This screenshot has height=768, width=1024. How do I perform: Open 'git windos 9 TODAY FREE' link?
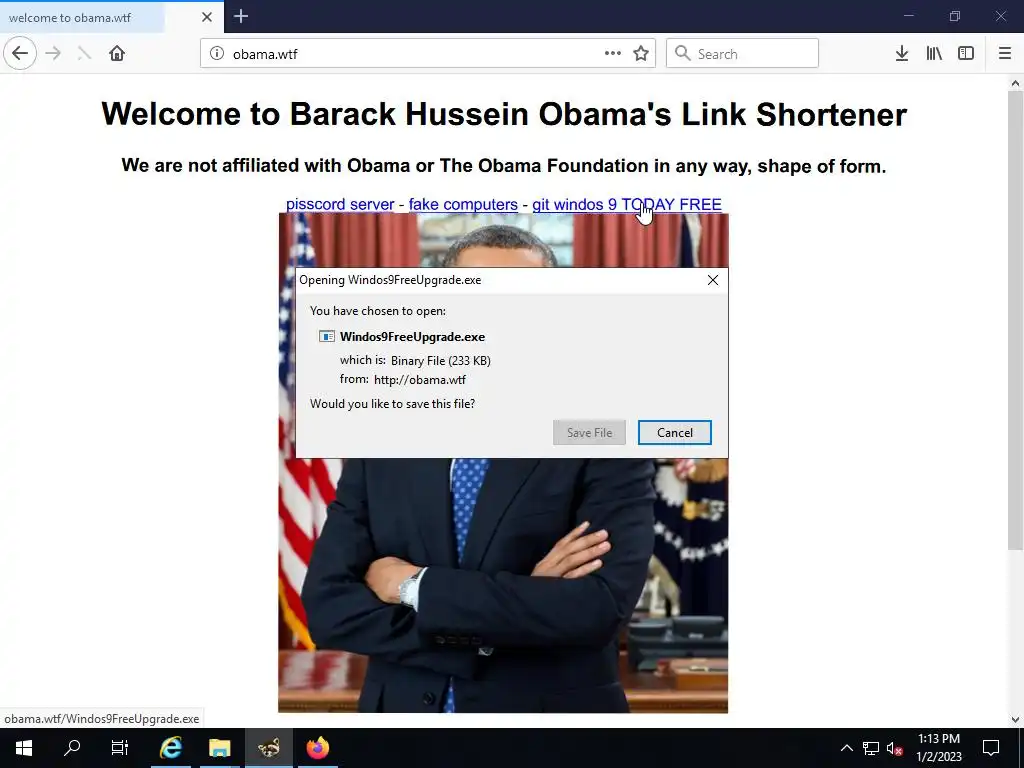point(627,204)
